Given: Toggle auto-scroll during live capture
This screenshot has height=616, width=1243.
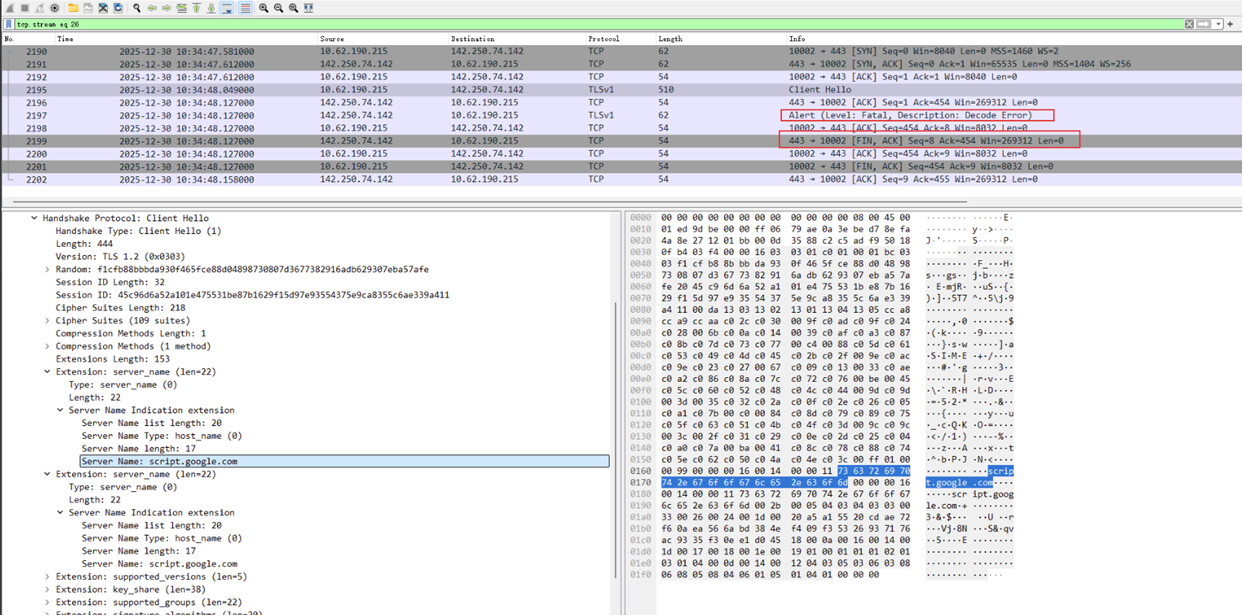Looking at the screenshot, I should tap(228, 8).
